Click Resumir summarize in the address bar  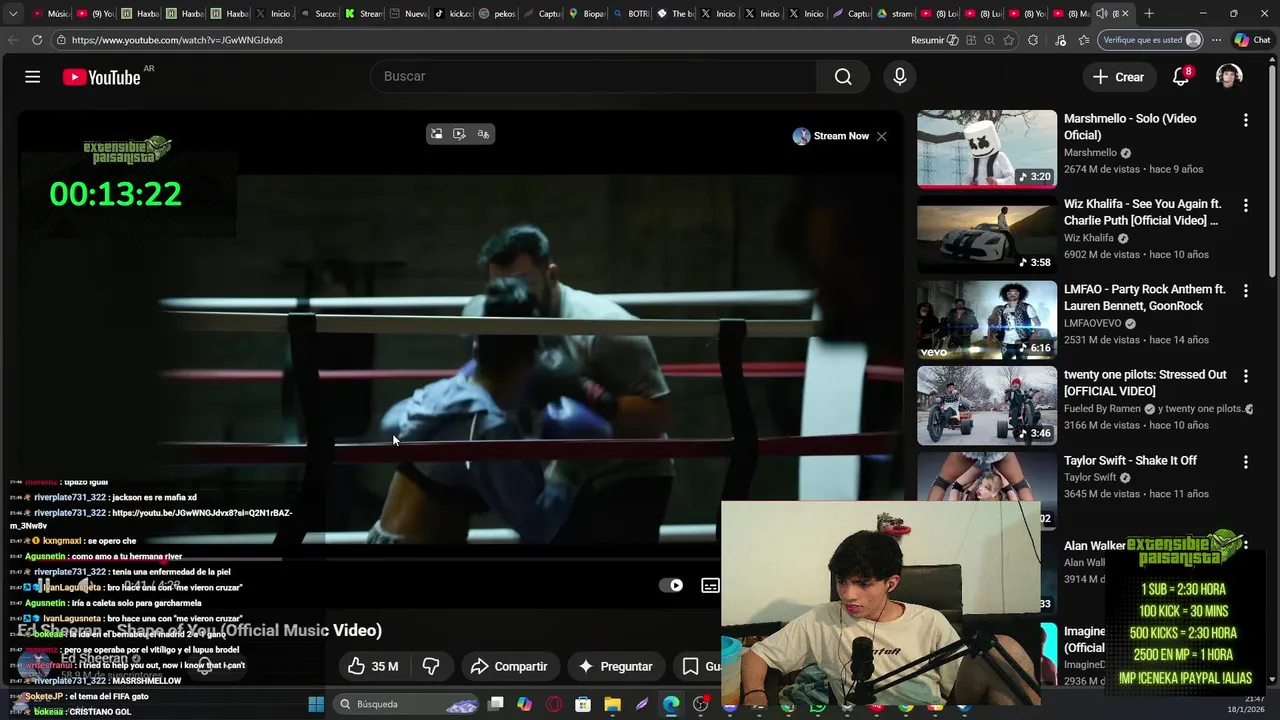point(934,40)
